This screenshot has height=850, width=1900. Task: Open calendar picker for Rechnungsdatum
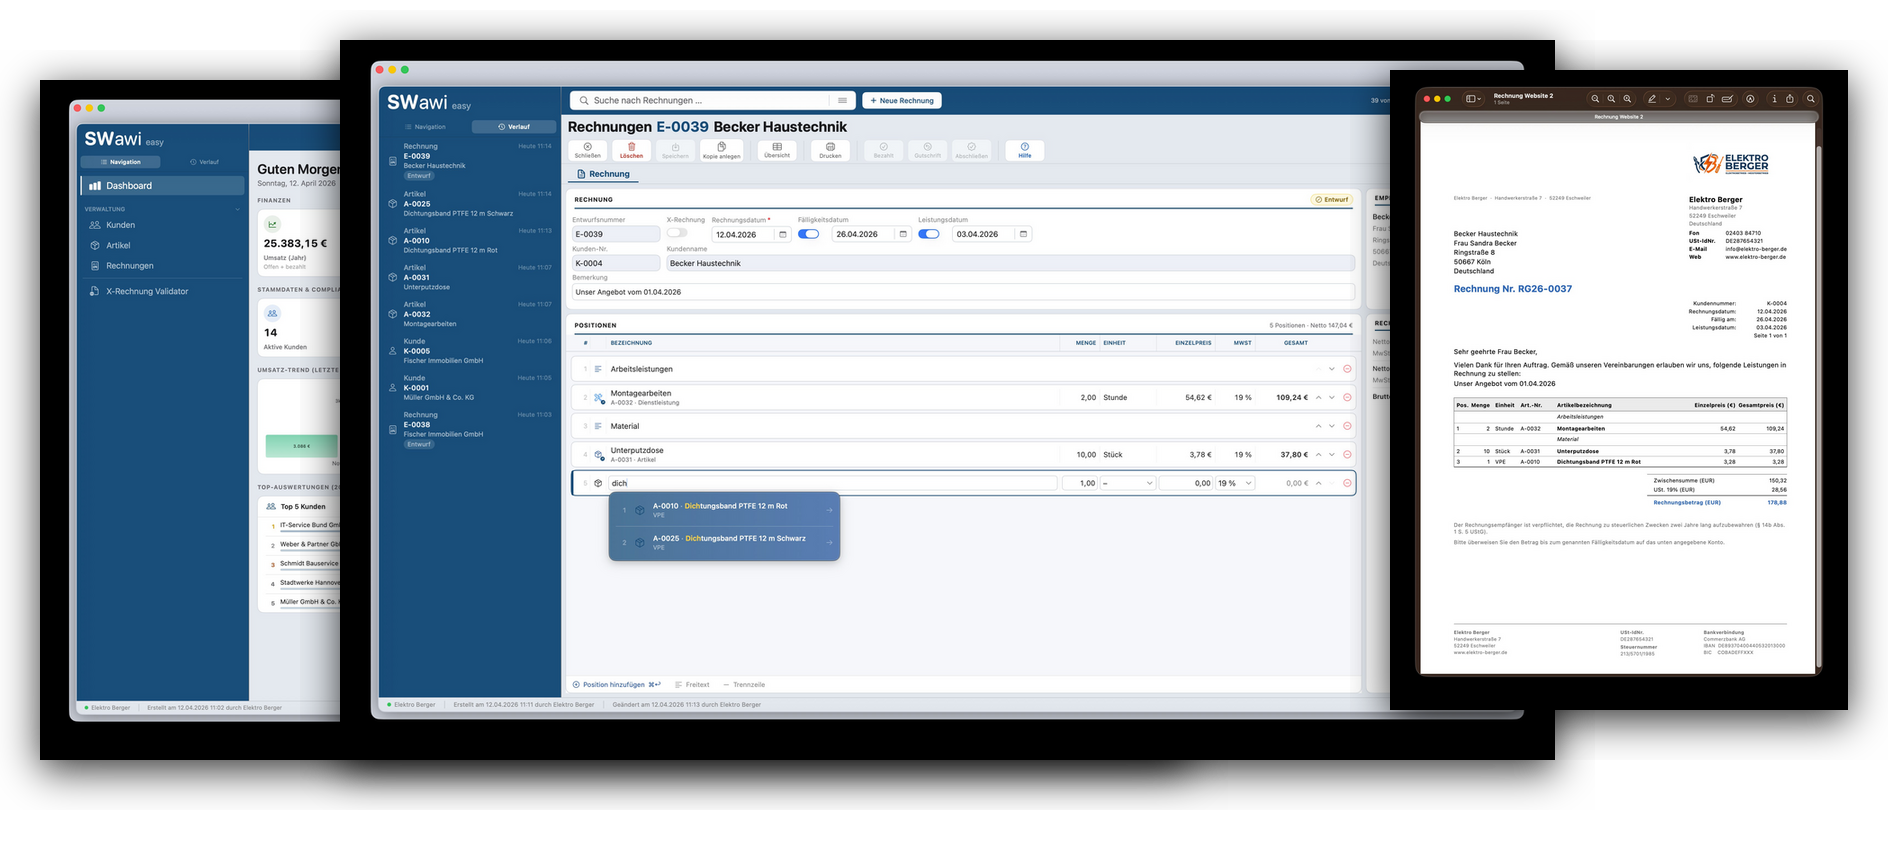pos(782,234)
